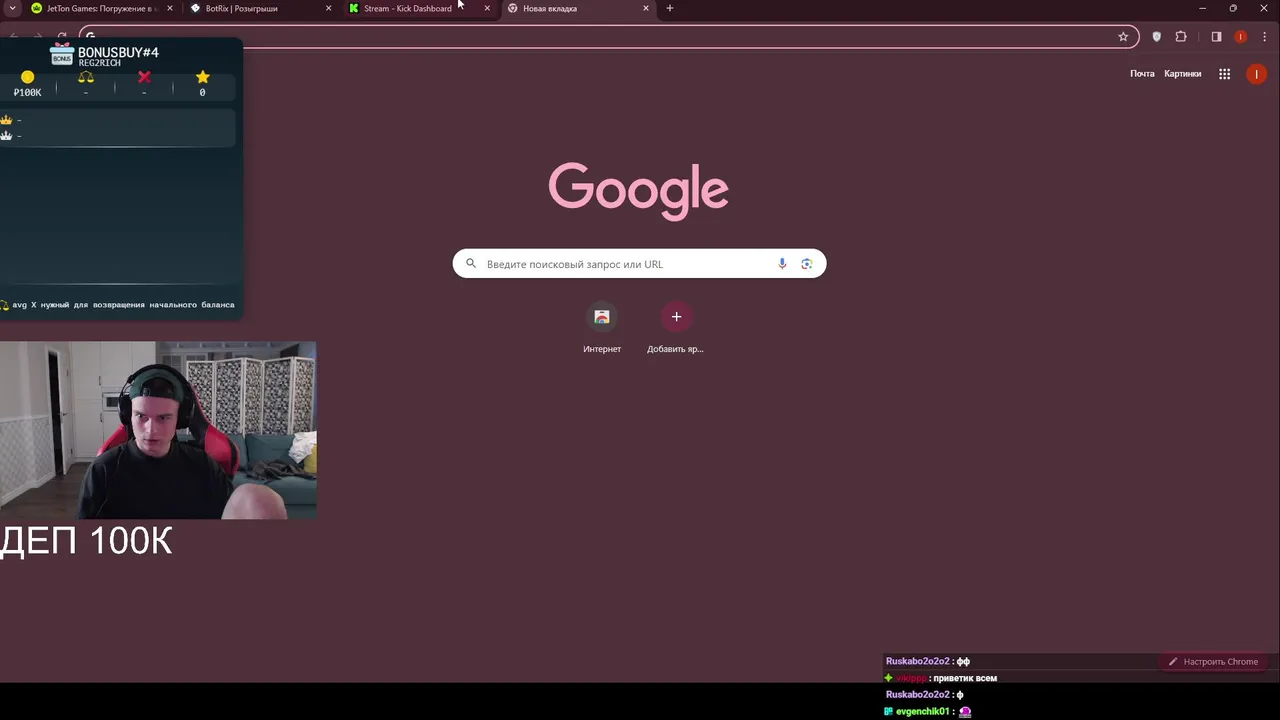Close the BotRix tab
Image resolution: width=1280 pixels, height=720 pixels.
click(328, 8)
